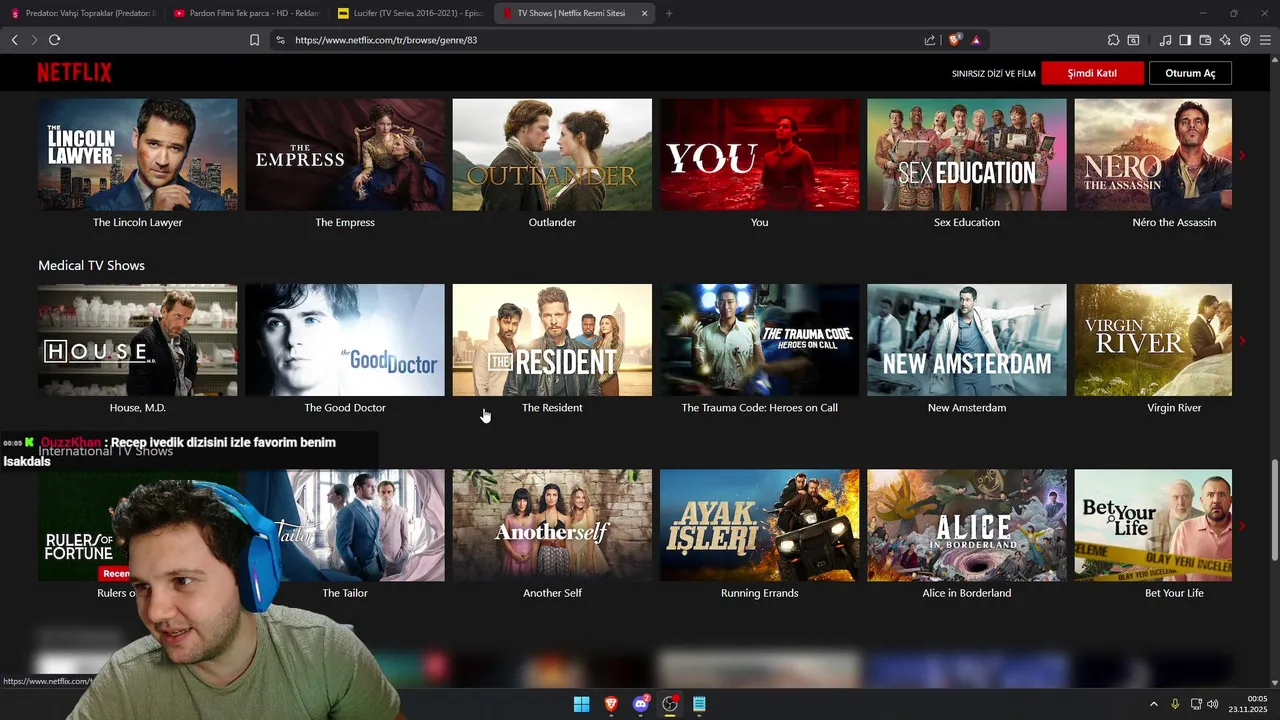Show next titles in The Lincoln Lawyer row

pos(1242,155)
